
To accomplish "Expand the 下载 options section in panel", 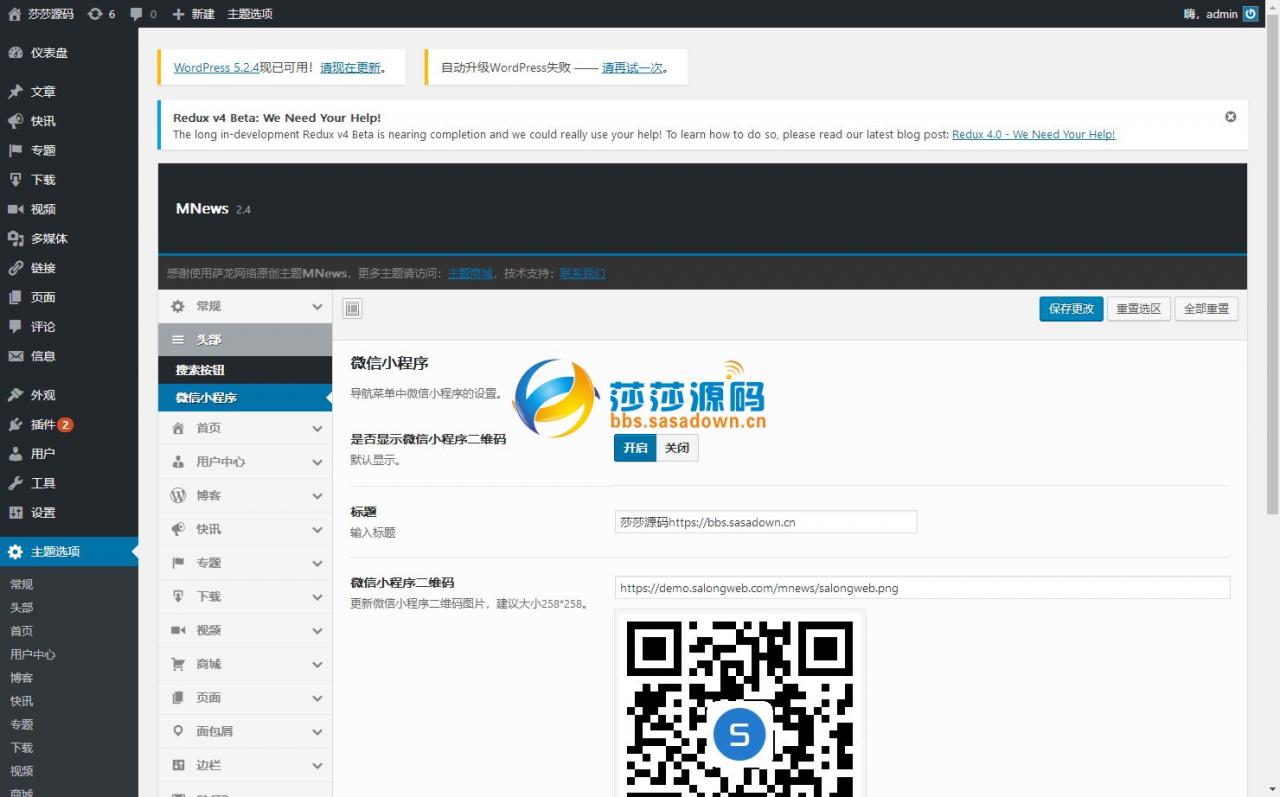I will click(x=245, y=596).
